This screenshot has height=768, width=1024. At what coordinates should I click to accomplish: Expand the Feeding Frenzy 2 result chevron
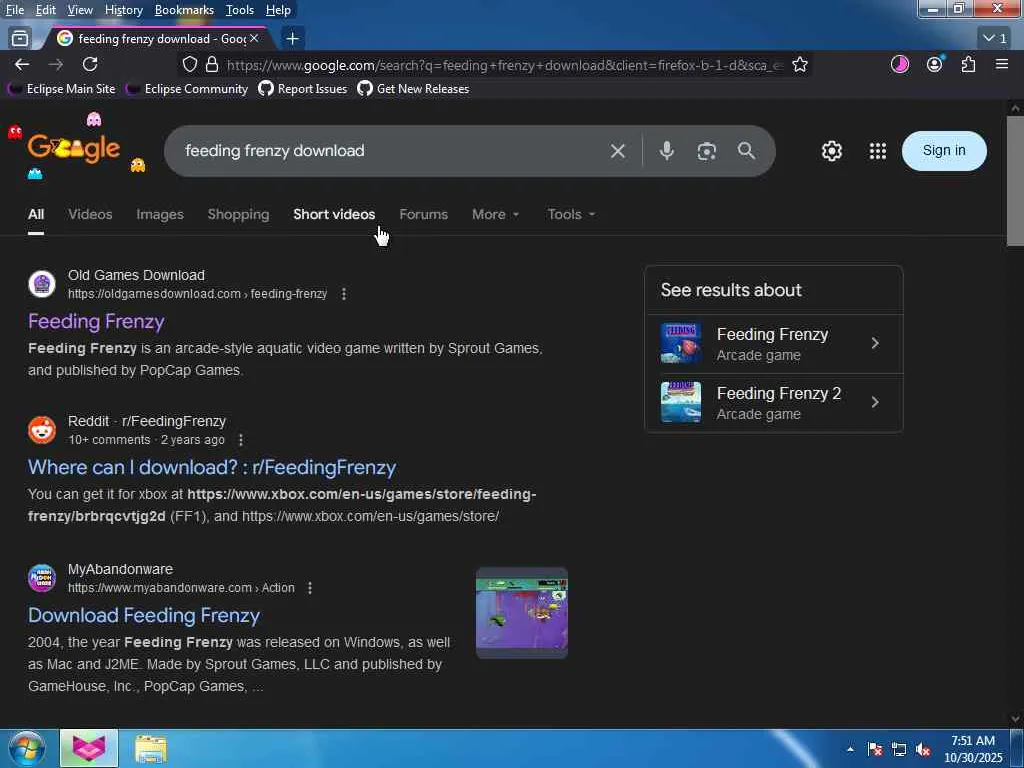point(875,402)
